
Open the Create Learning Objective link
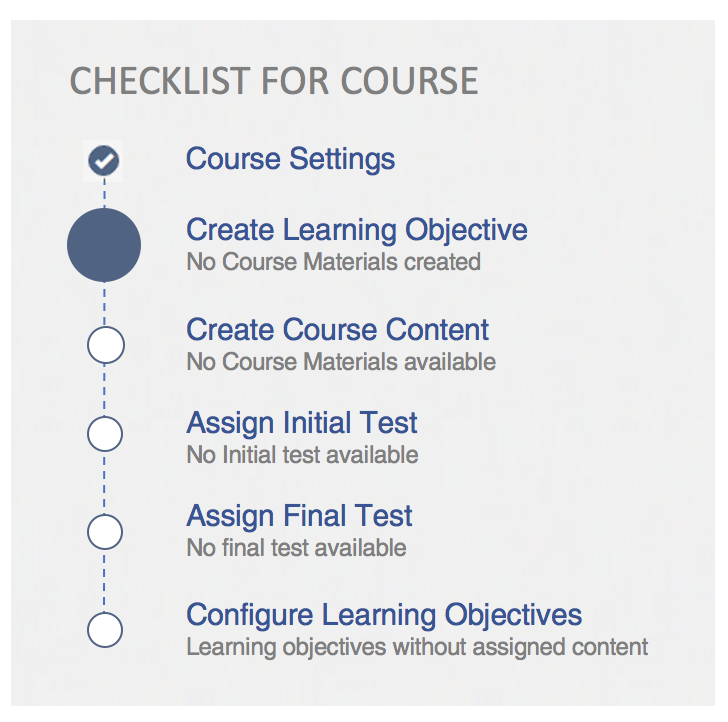pos(356,230)
